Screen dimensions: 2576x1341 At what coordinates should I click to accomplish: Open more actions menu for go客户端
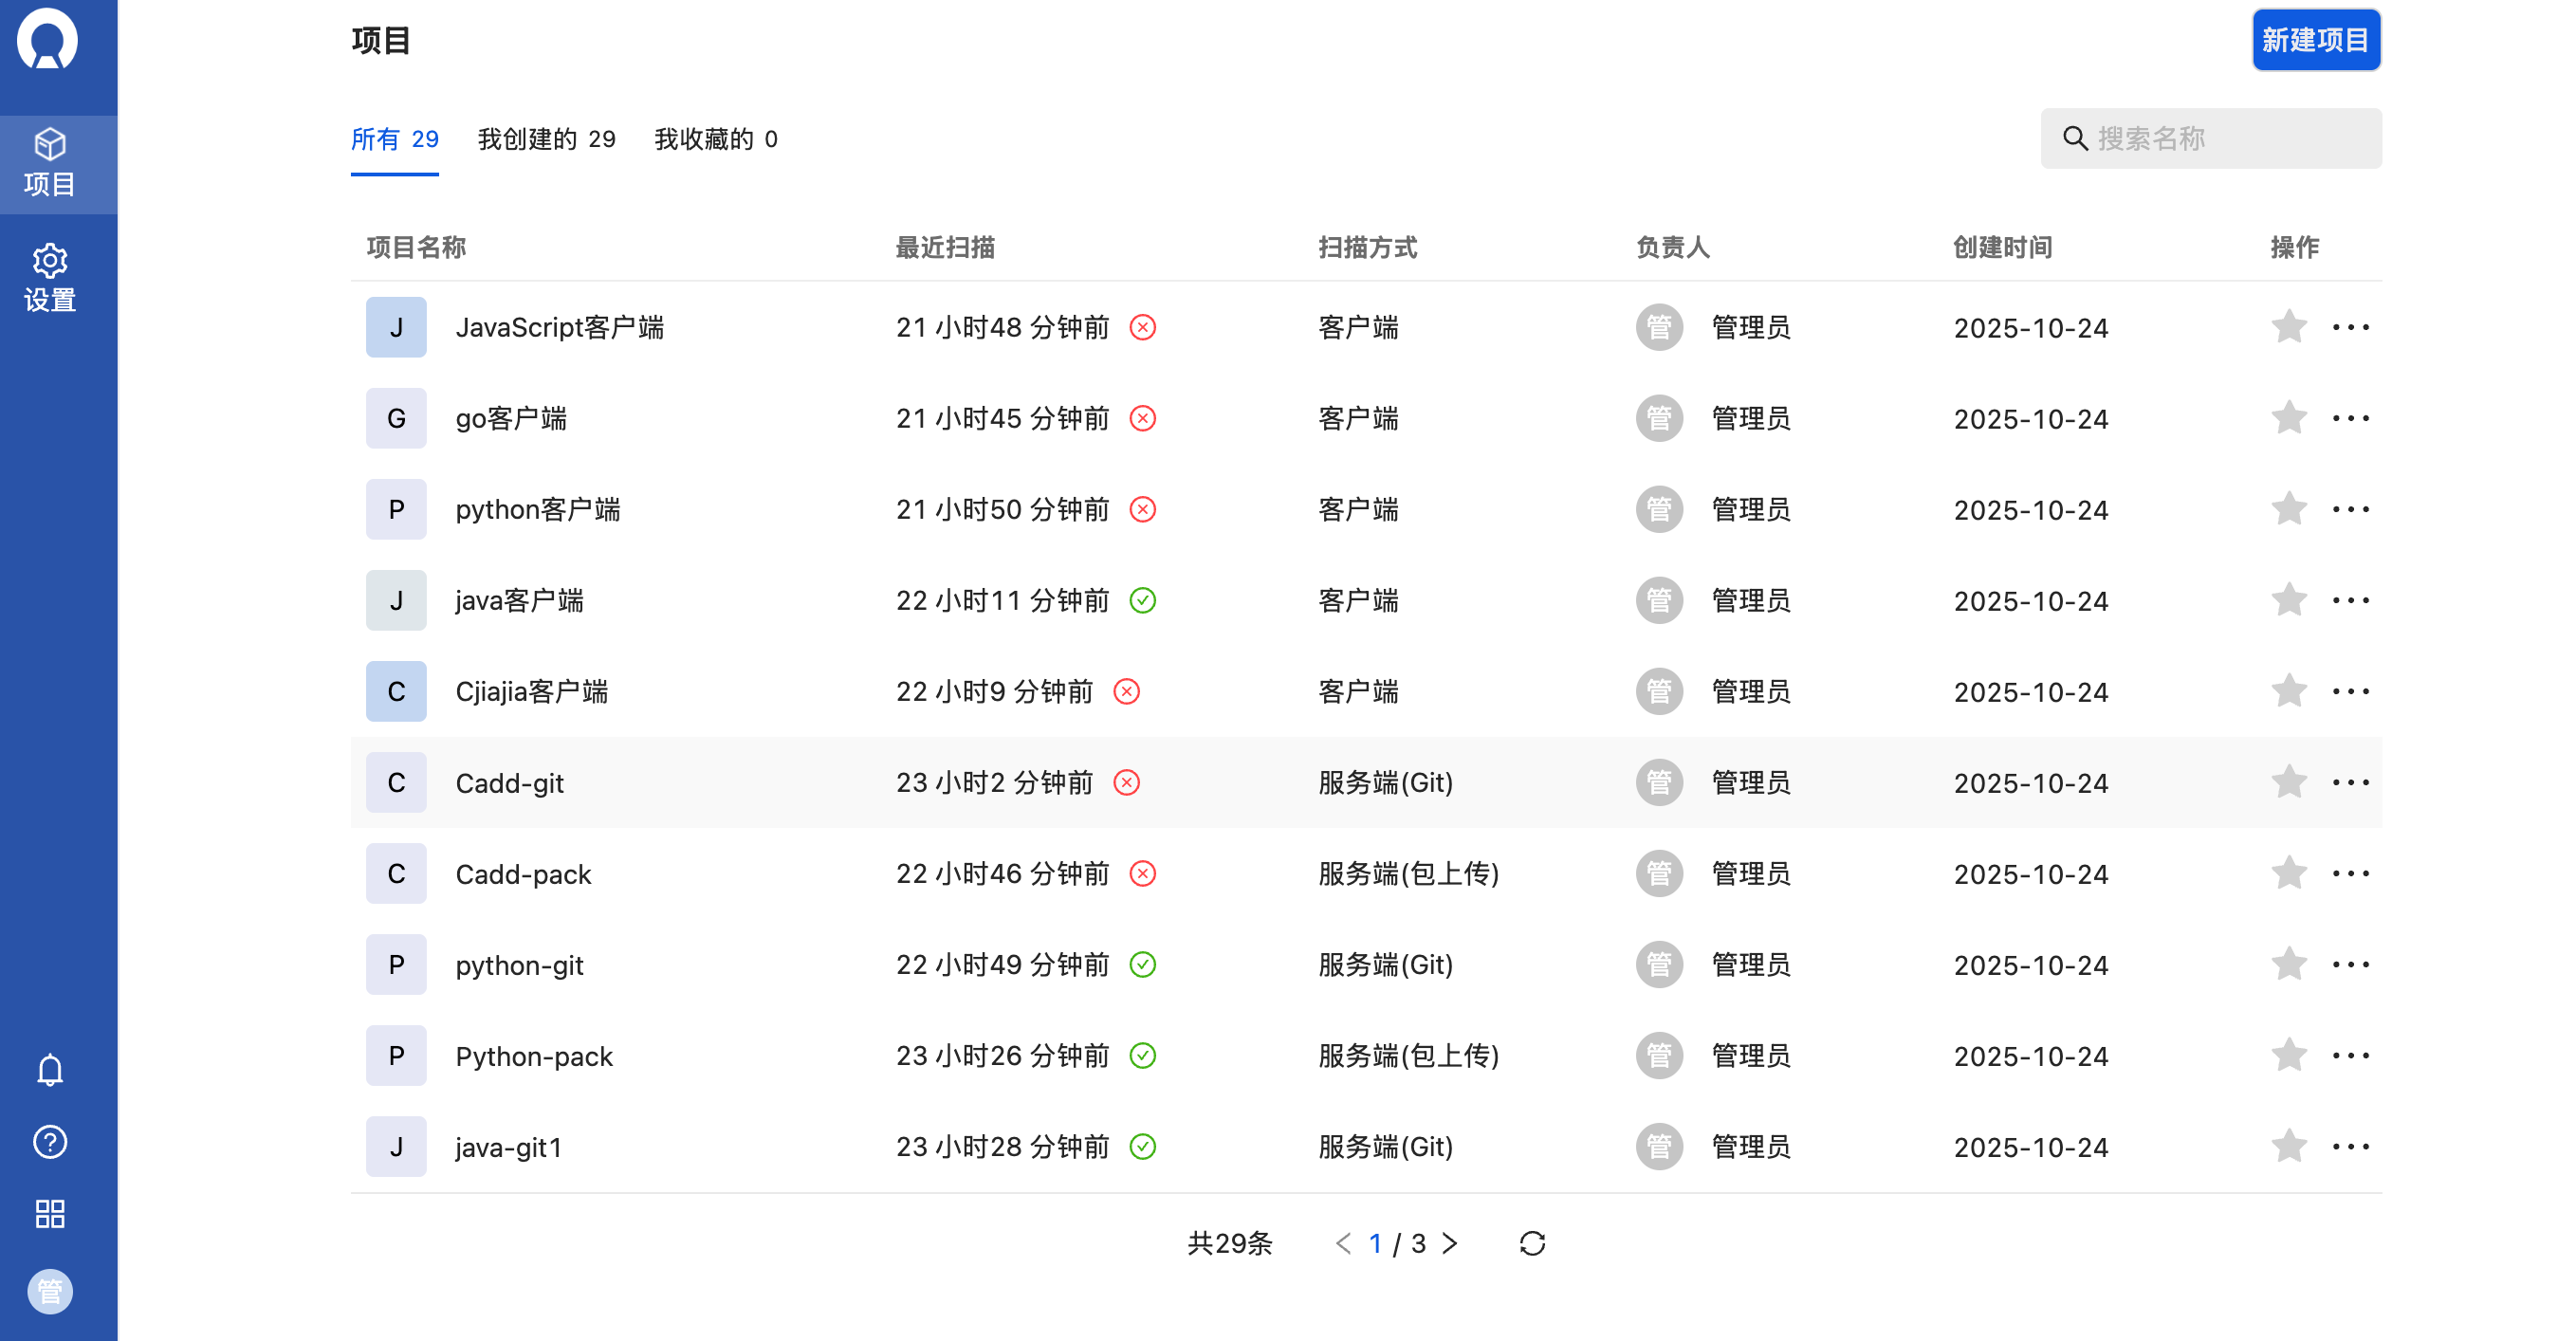pos(2350,418)
